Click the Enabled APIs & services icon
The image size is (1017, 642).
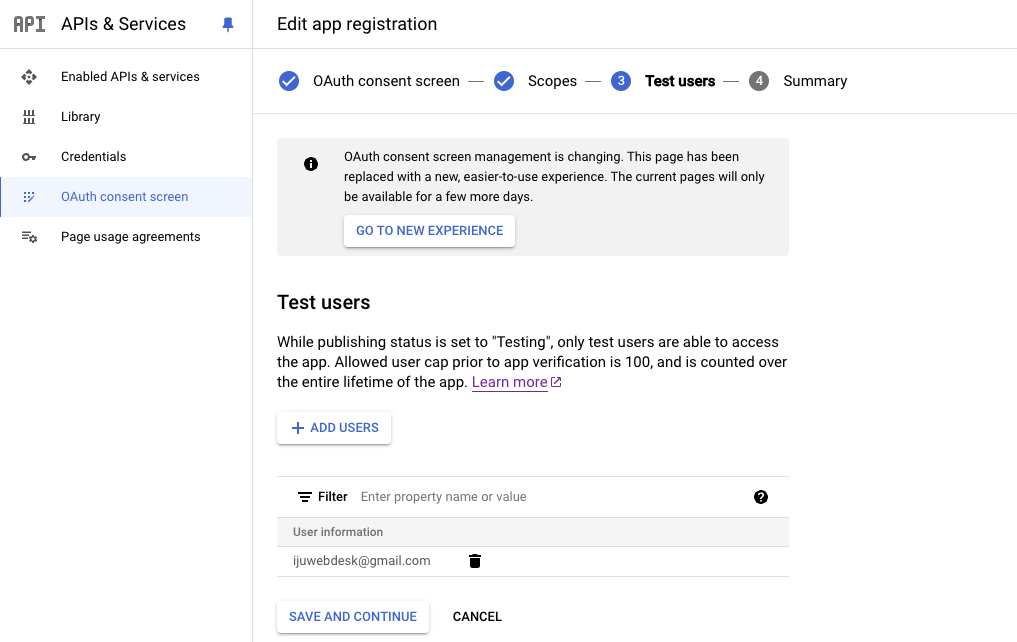click(x=29, y=77)
